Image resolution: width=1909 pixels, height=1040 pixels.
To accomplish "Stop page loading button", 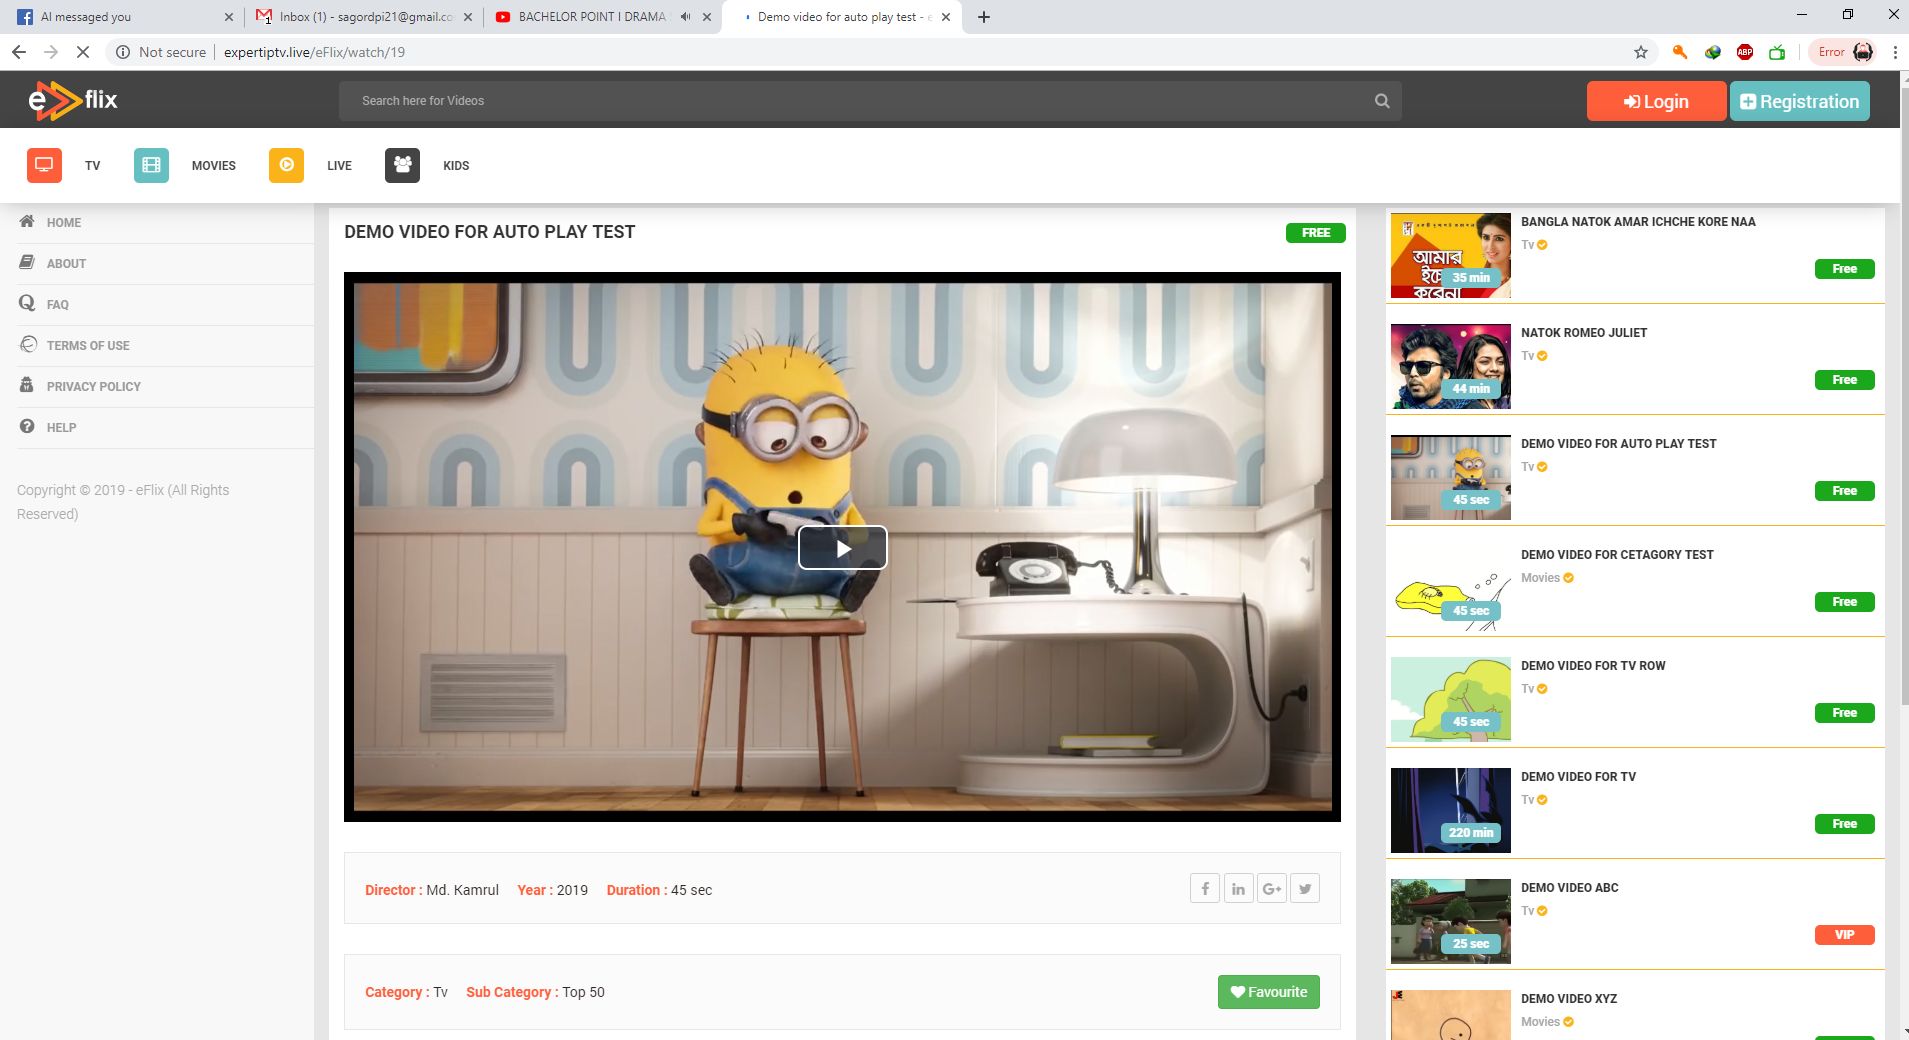I will (x=83, y=52).
